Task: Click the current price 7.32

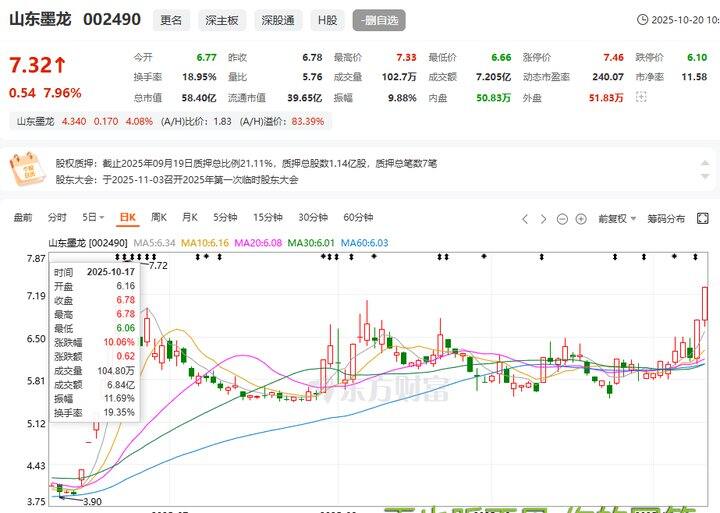Action: (x=38, y=65)
